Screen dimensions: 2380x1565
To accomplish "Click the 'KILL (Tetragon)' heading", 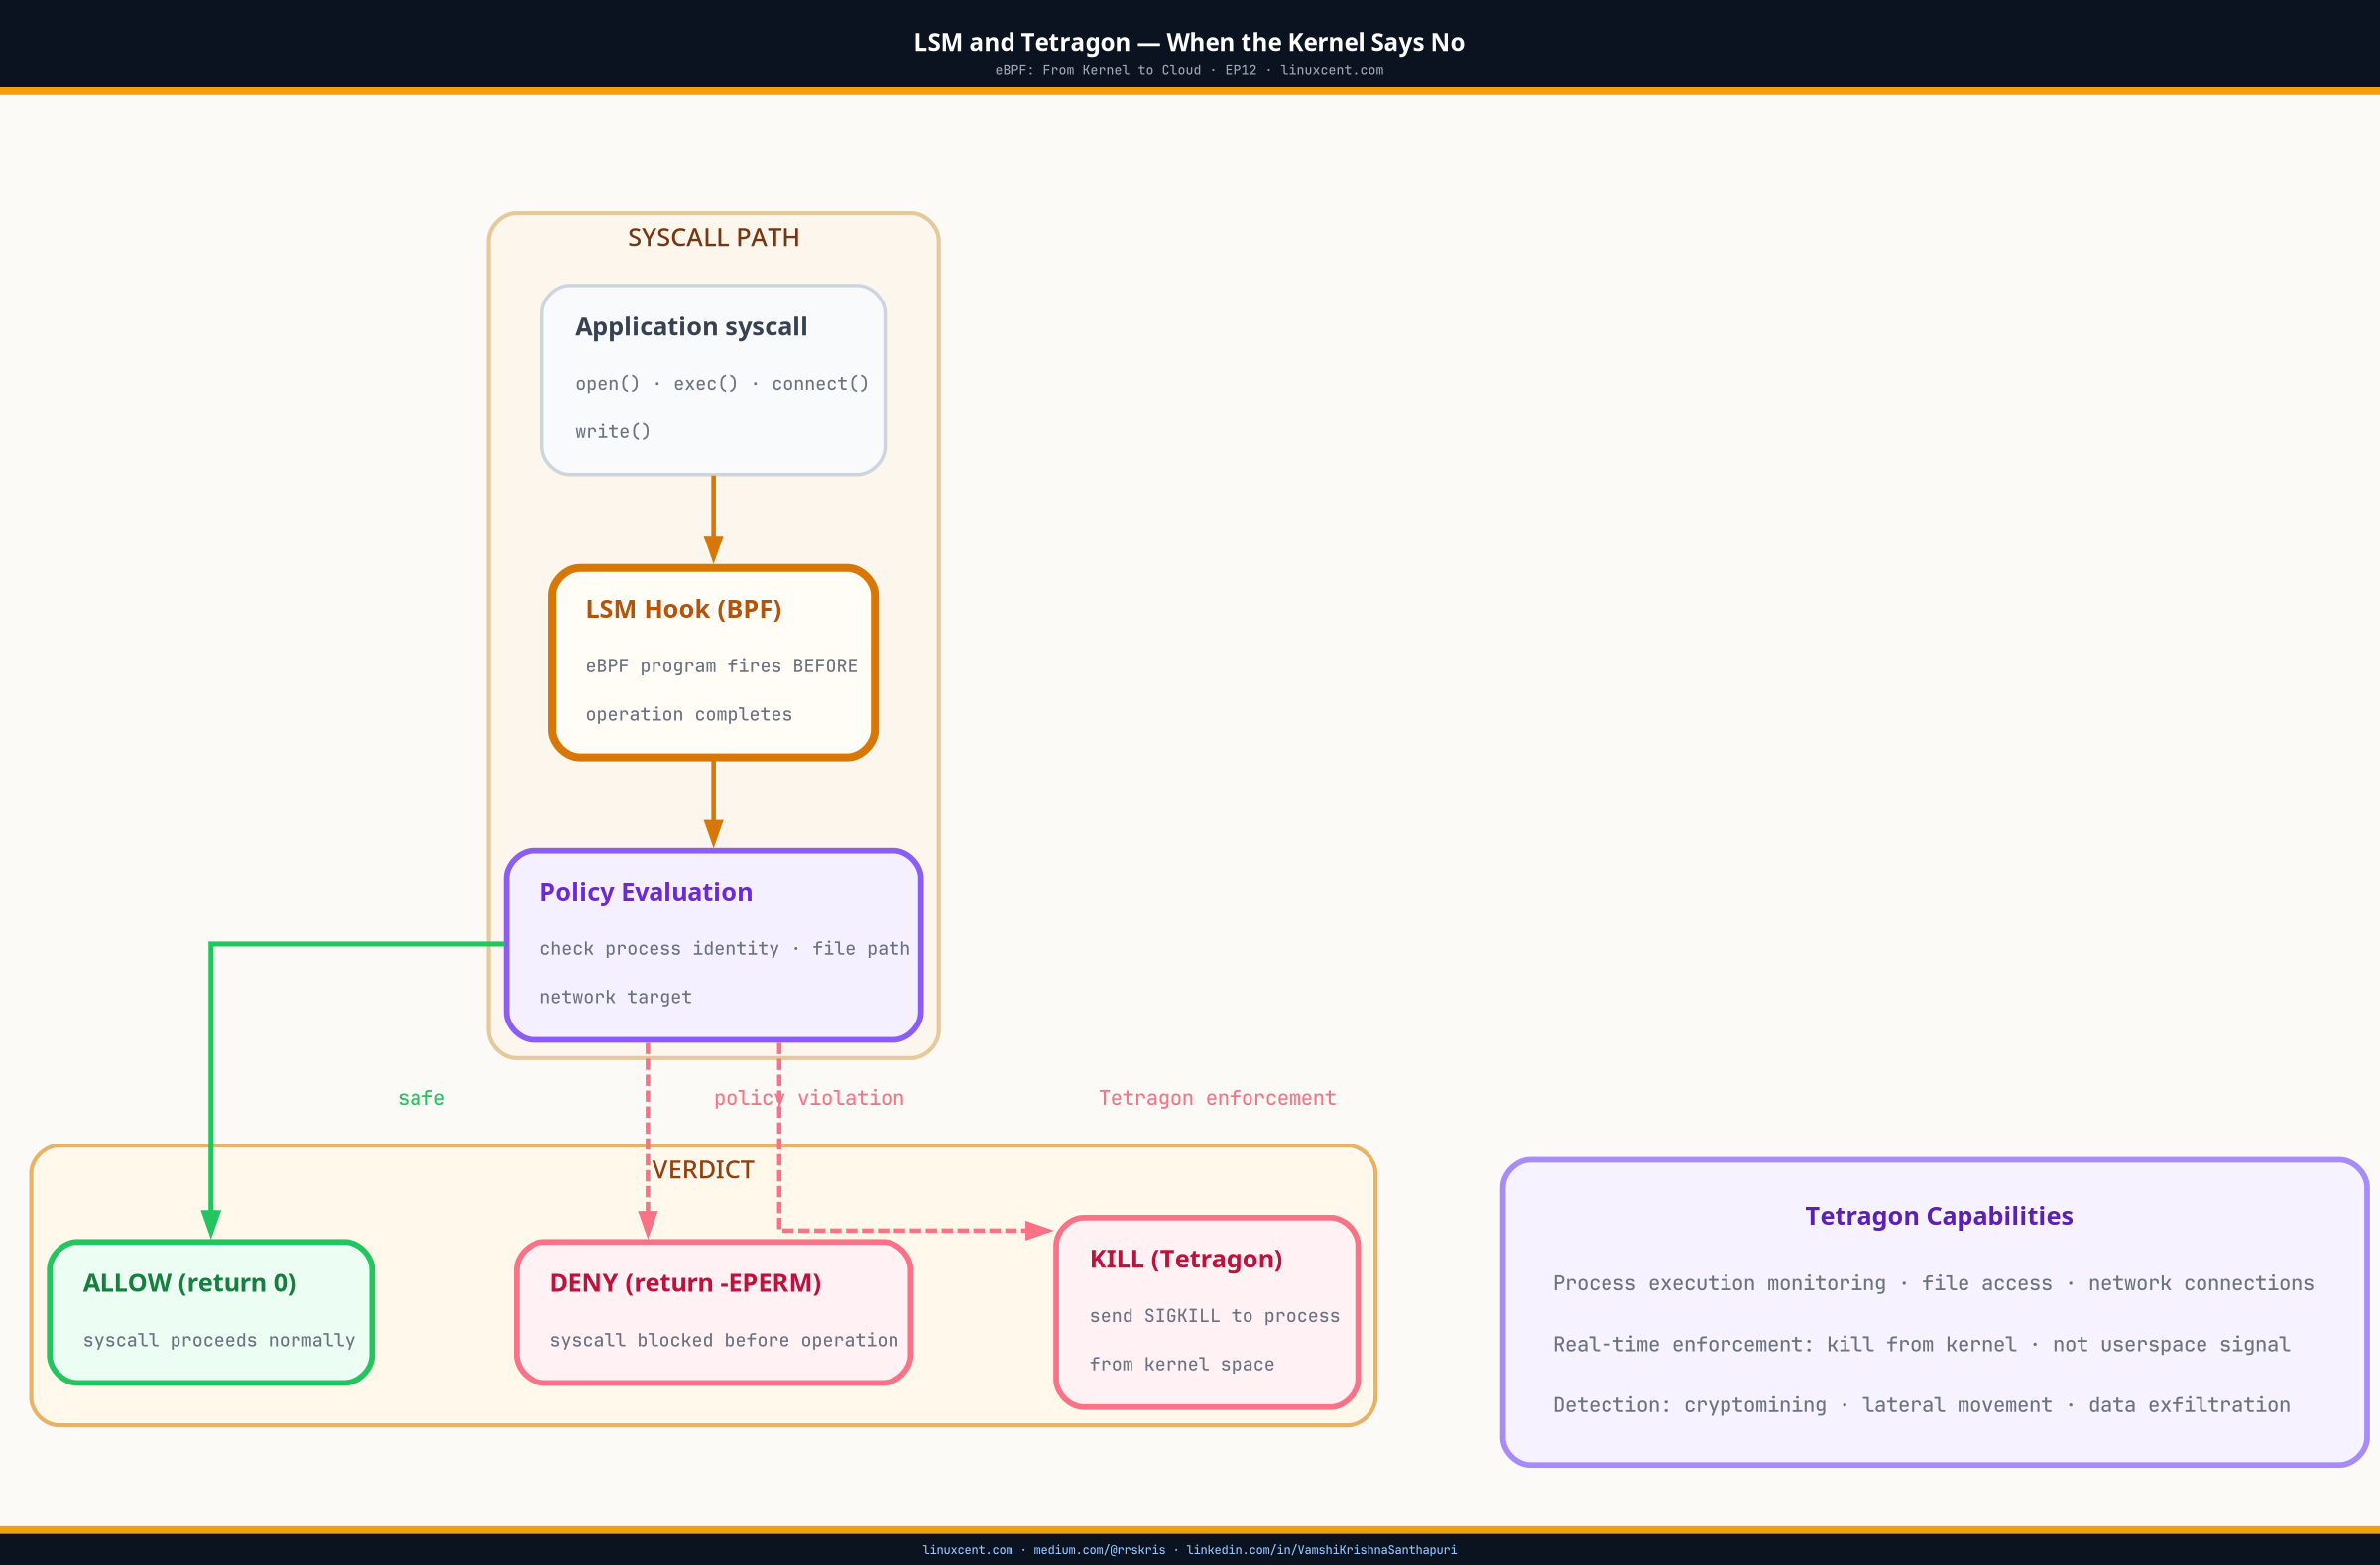I will (1186, 1259).
